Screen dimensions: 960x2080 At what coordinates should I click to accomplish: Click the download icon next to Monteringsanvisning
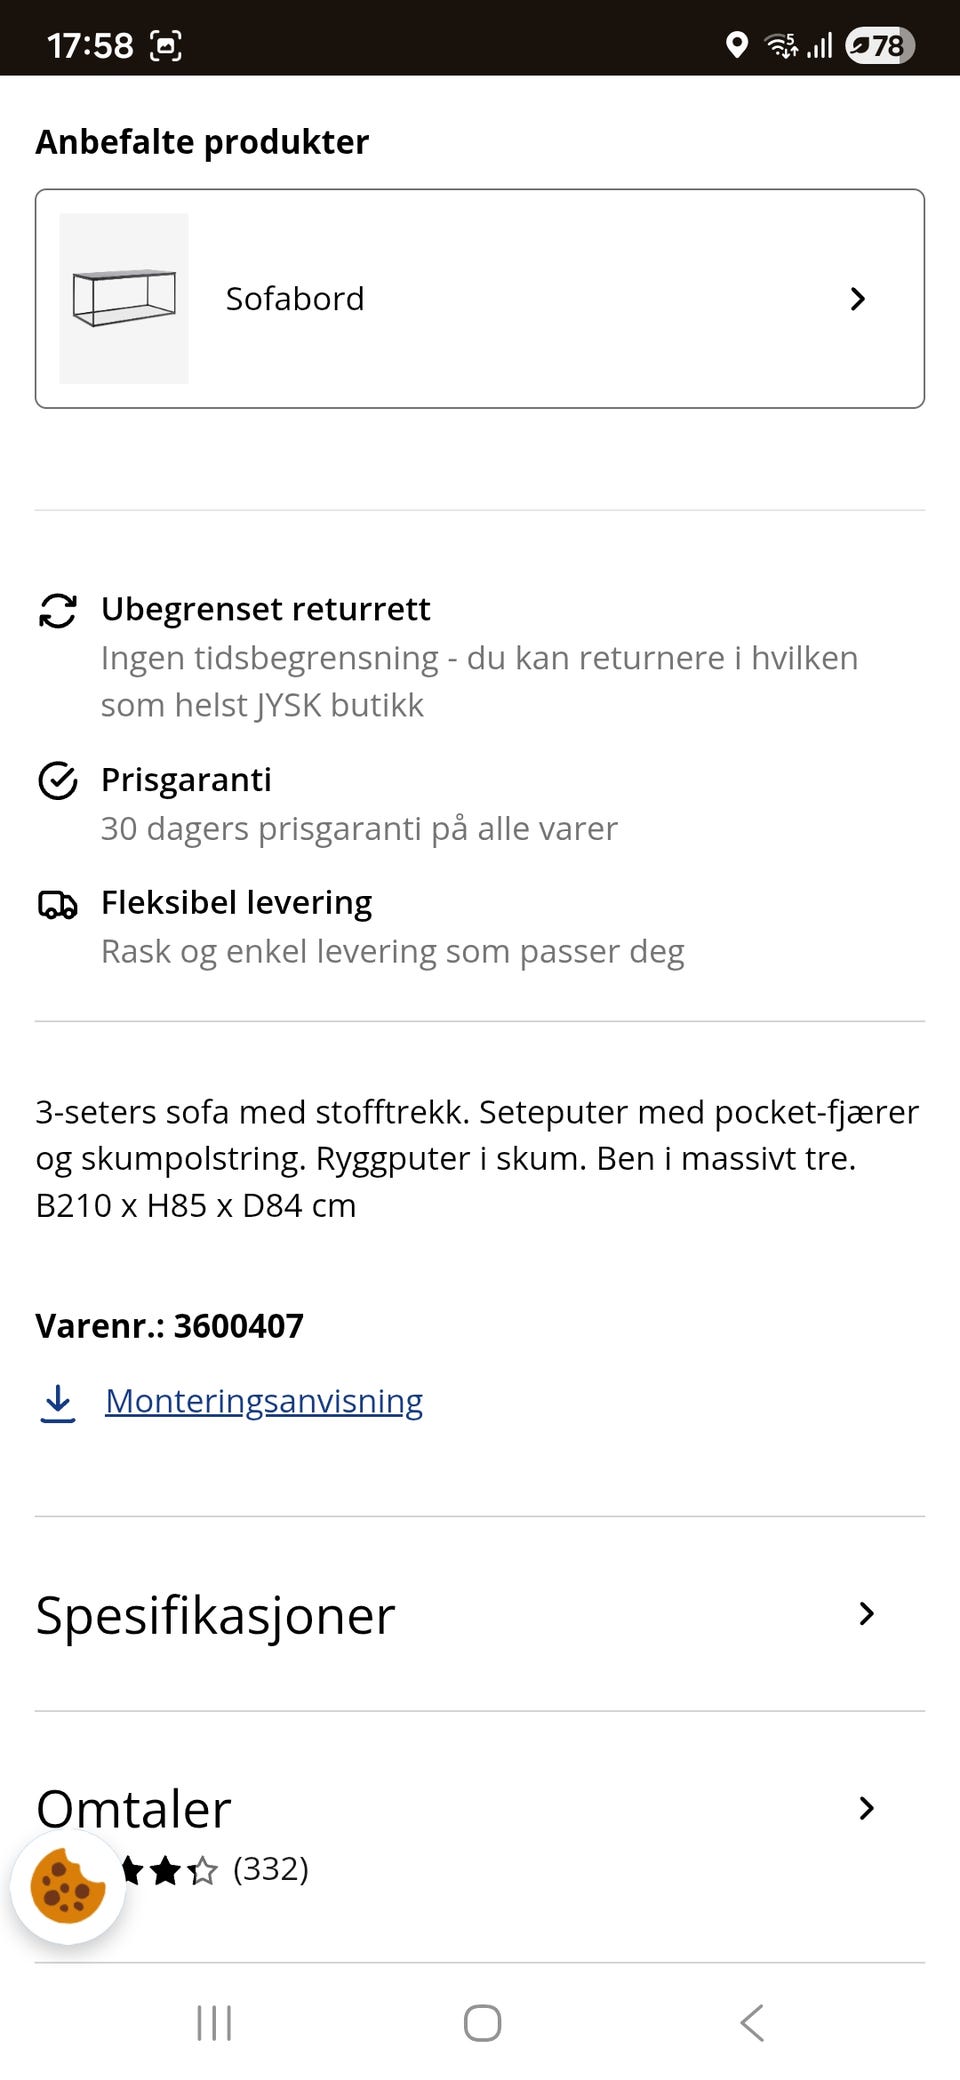(x=58, y=1402)
